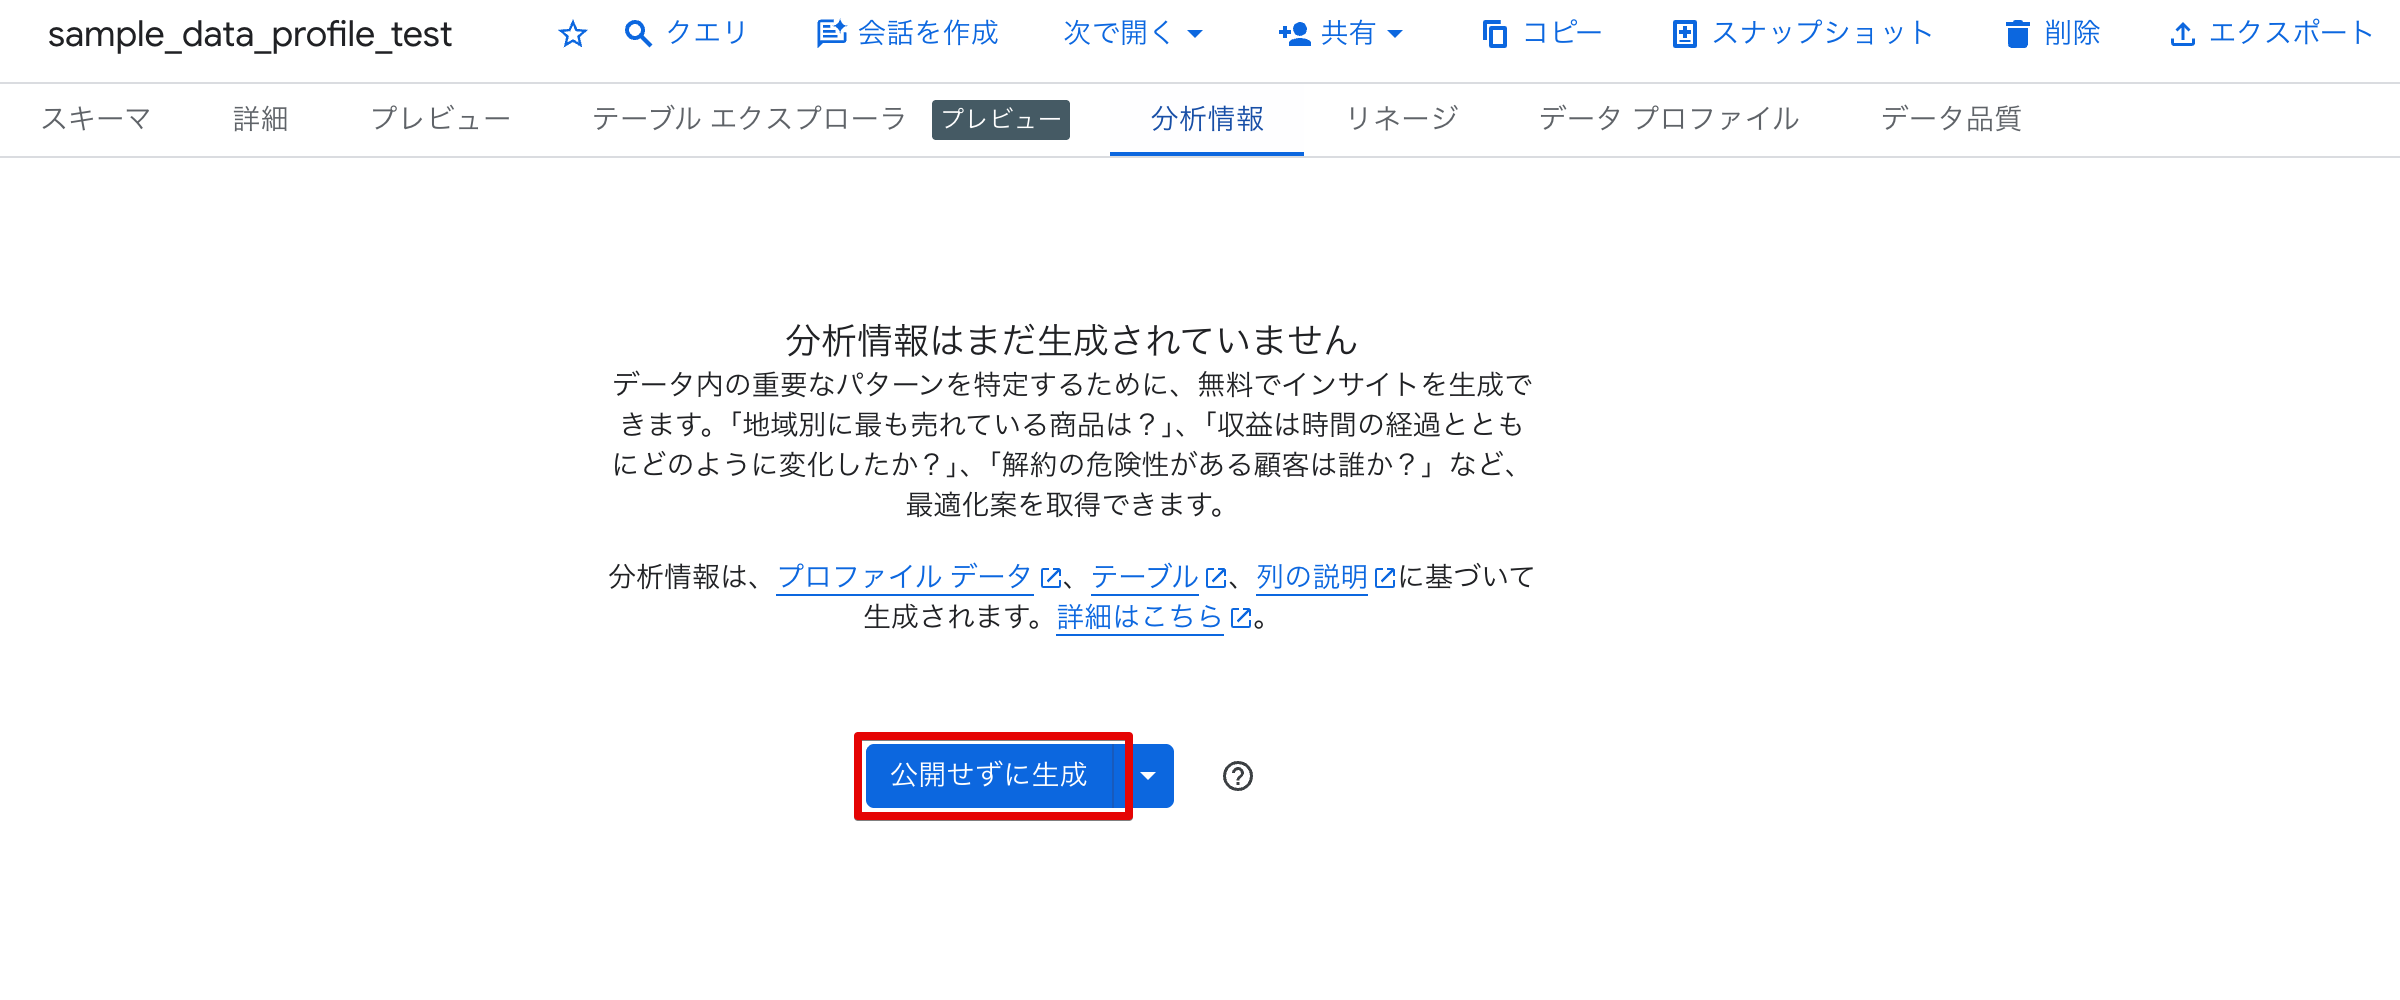2400x1000 pixels.
Task: Expand generate options beside 公開せずに生成
Action: 1149,775
